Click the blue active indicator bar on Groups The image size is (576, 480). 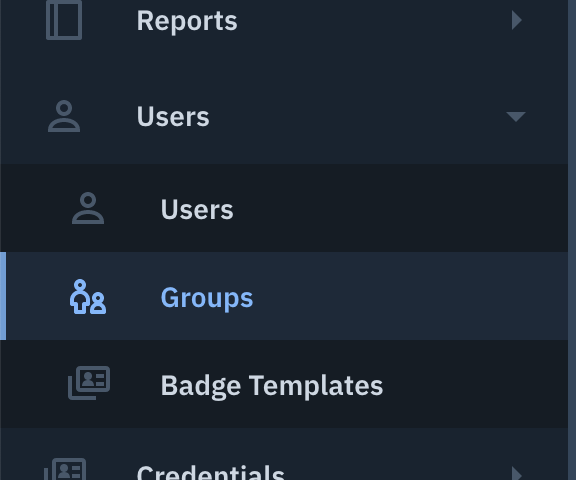[3, 296]
